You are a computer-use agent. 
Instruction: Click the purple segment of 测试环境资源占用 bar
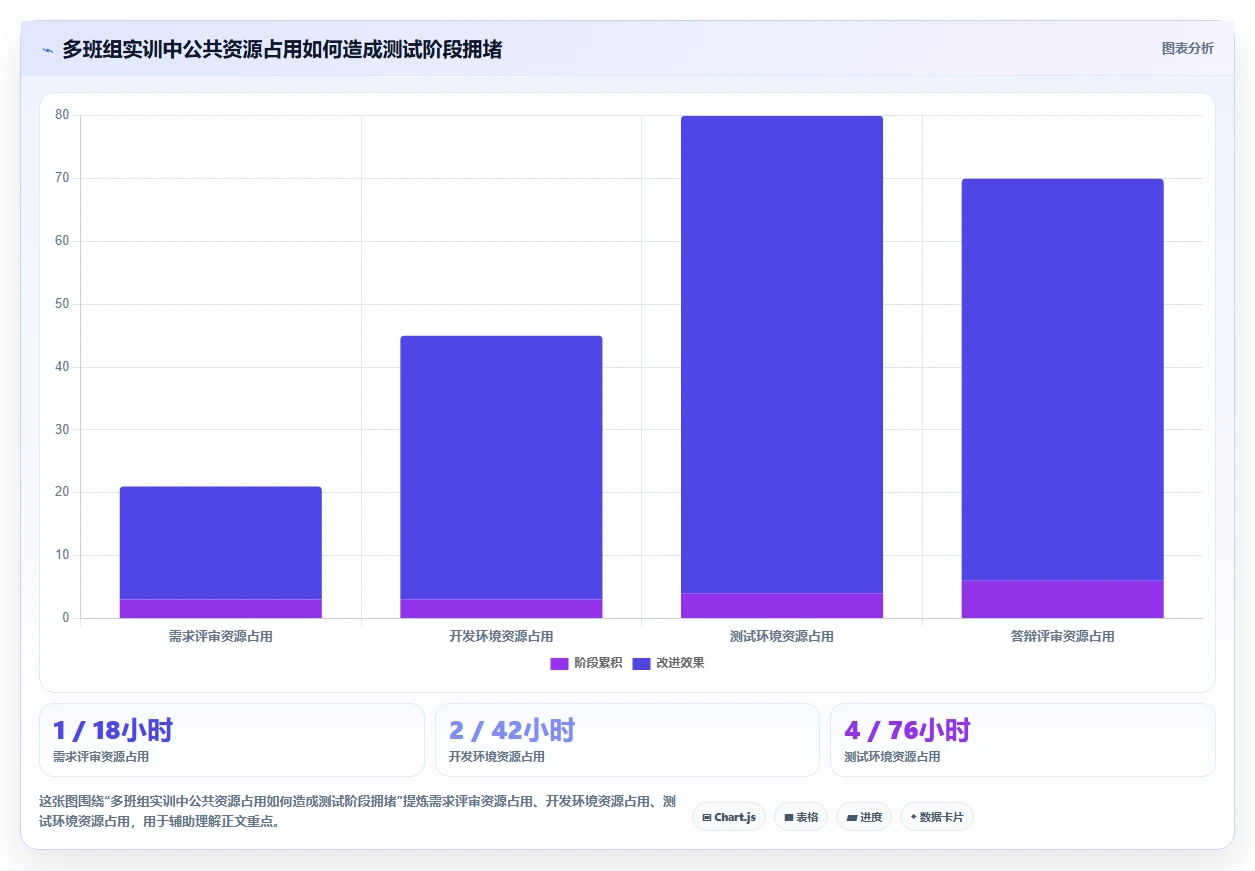[x=782, y=605]
